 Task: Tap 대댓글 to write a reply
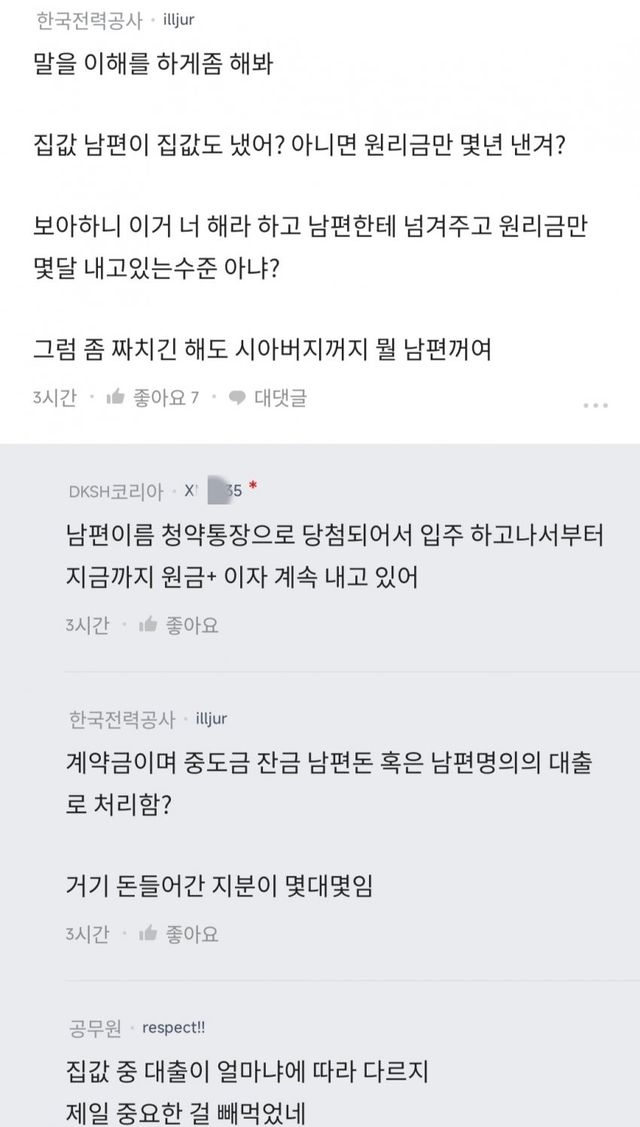click(x=280, y=398)
